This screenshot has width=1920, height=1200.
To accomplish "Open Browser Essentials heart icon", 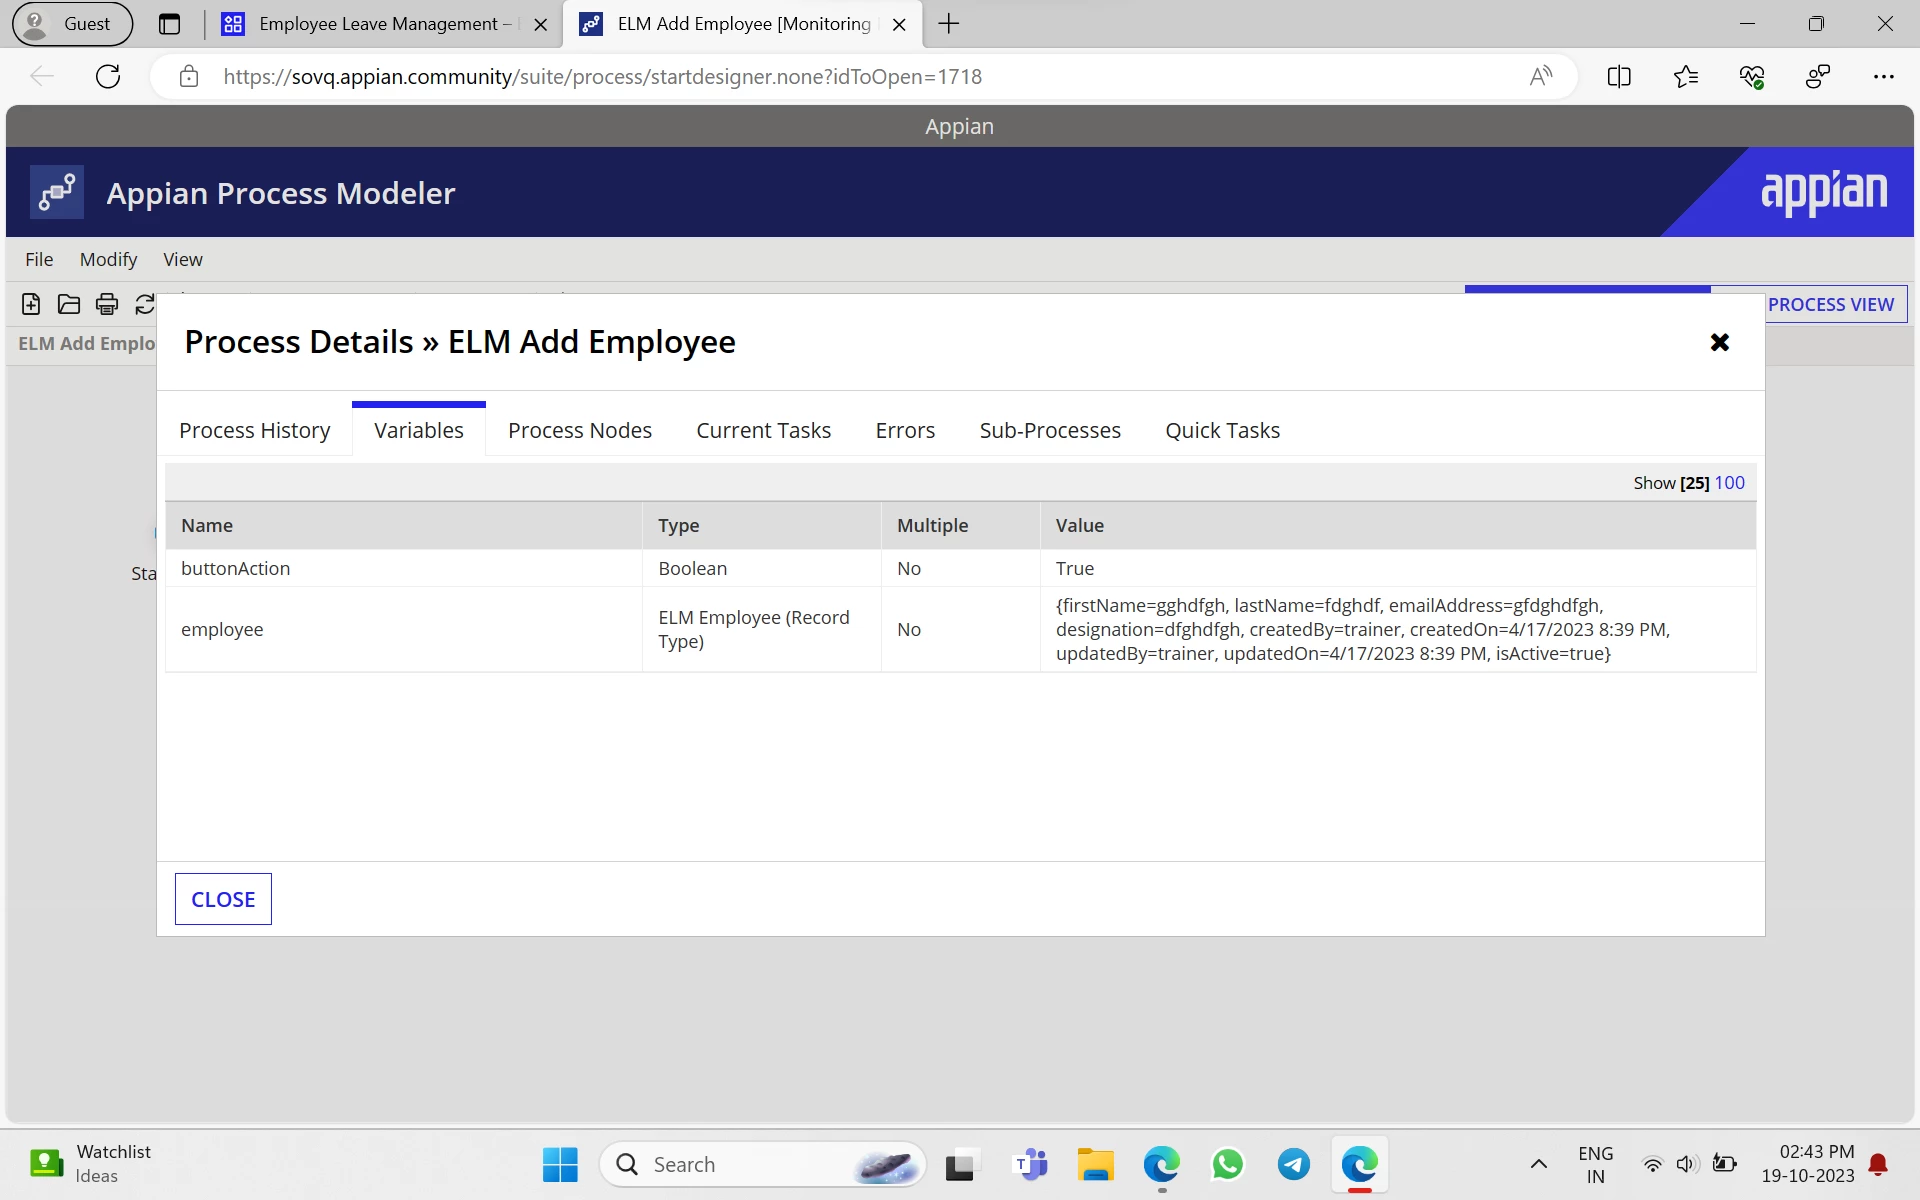I will [x=1752, y=77].
